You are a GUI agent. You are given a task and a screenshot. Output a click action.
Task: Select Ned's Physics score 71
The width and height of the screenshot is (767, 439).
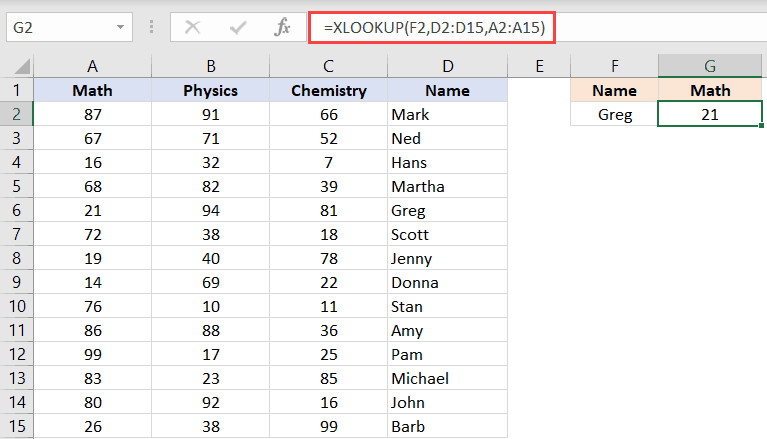point(210,139)
